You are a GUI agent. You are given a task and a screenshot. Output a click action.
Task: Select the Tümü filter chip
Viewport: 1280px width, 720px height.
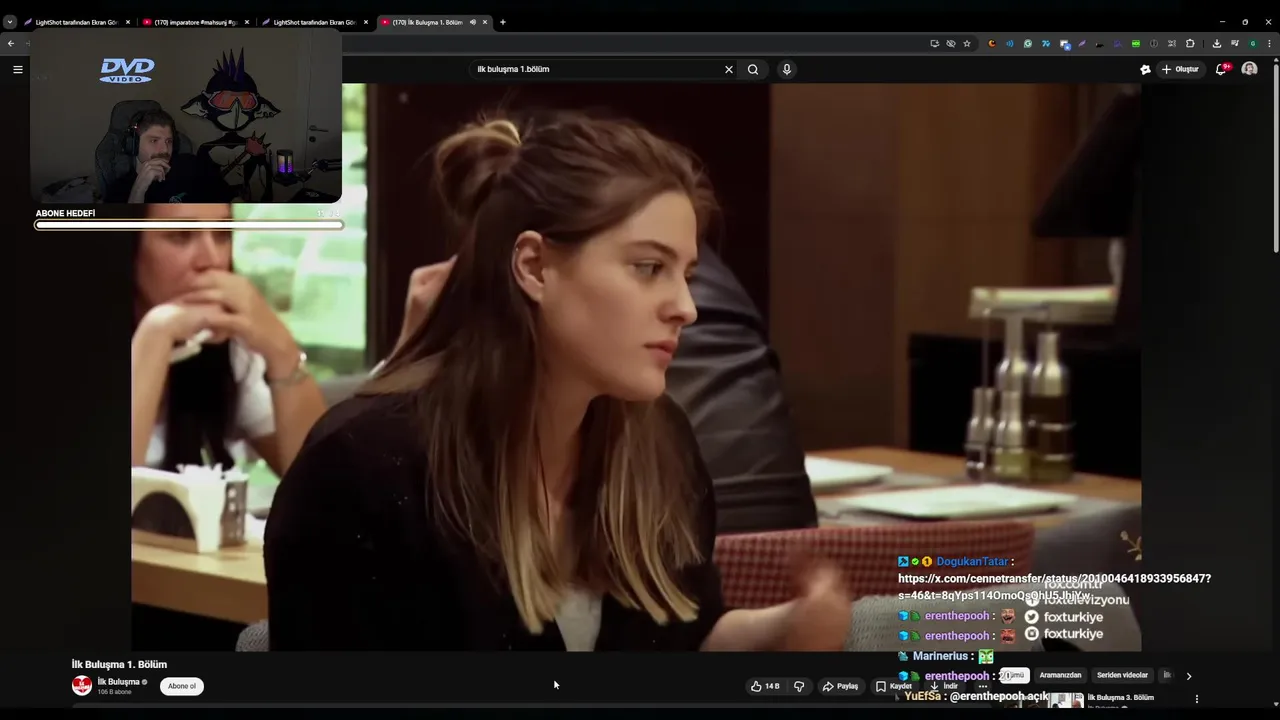(x=1014, y=675)
